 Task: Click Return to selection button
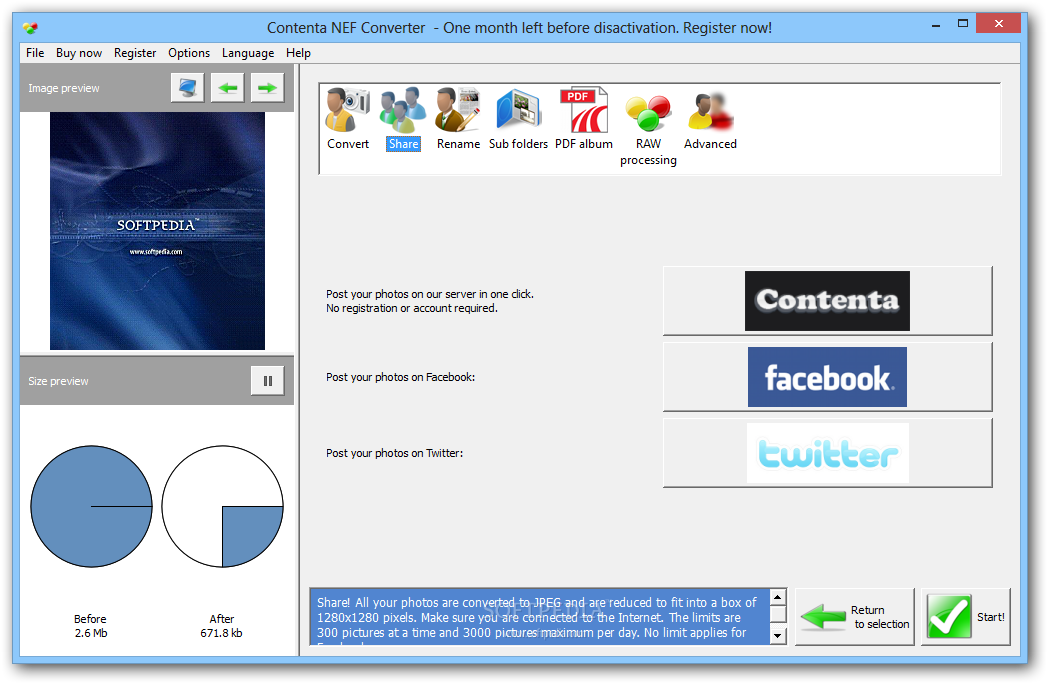point(854,616)
